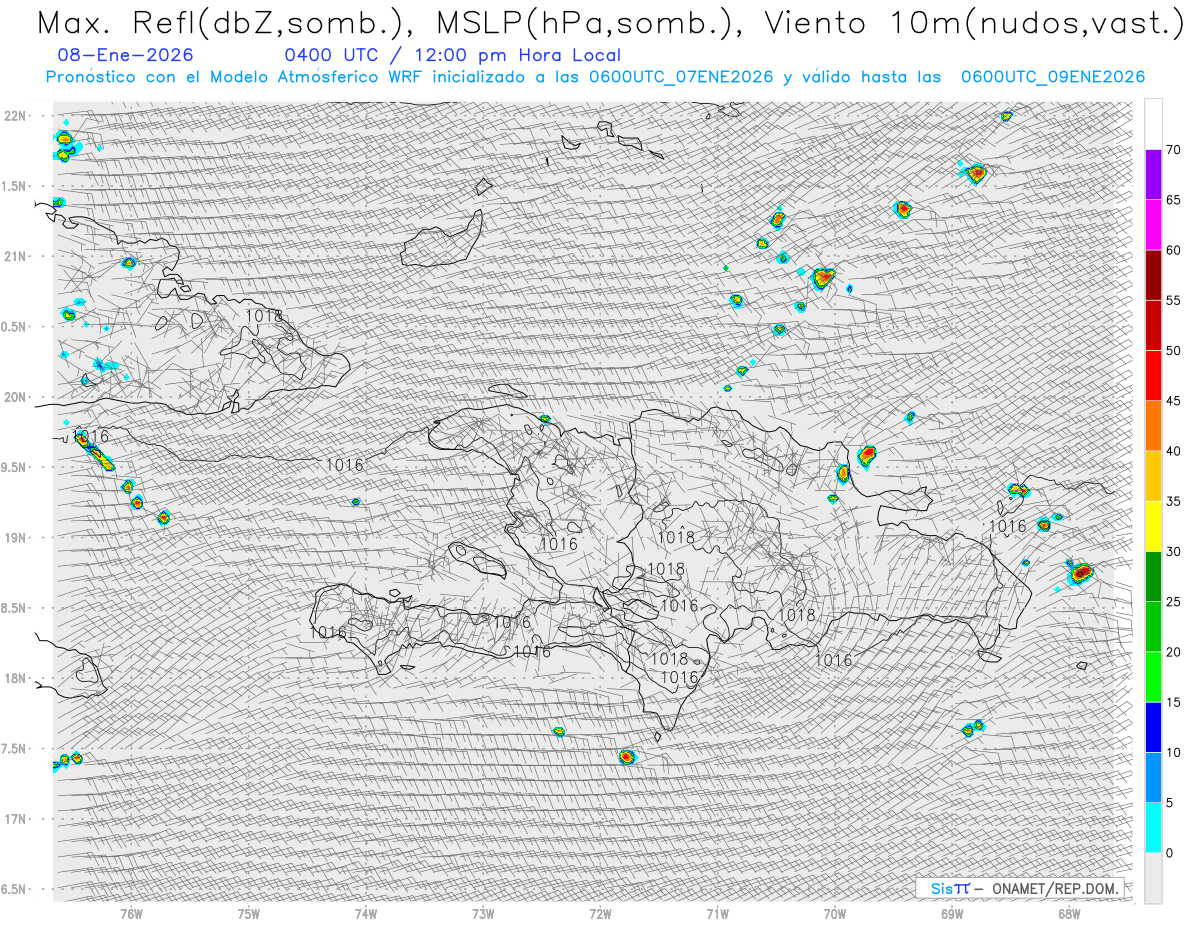Click the colorbar value label '25'
Screen dimensions: 1200x927
point(1173,602)
